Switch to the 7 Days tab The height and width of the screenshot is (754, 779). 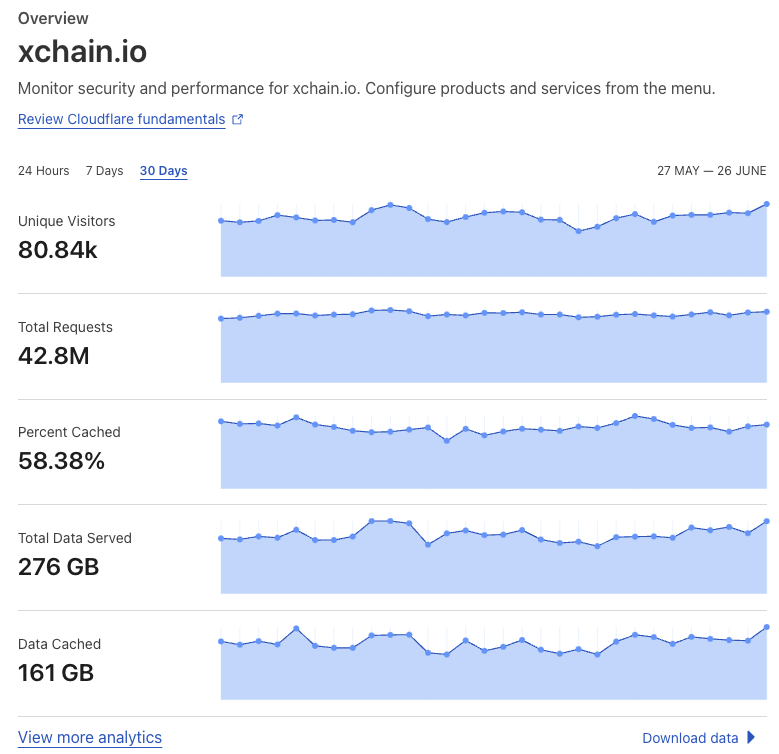[104, 171]
